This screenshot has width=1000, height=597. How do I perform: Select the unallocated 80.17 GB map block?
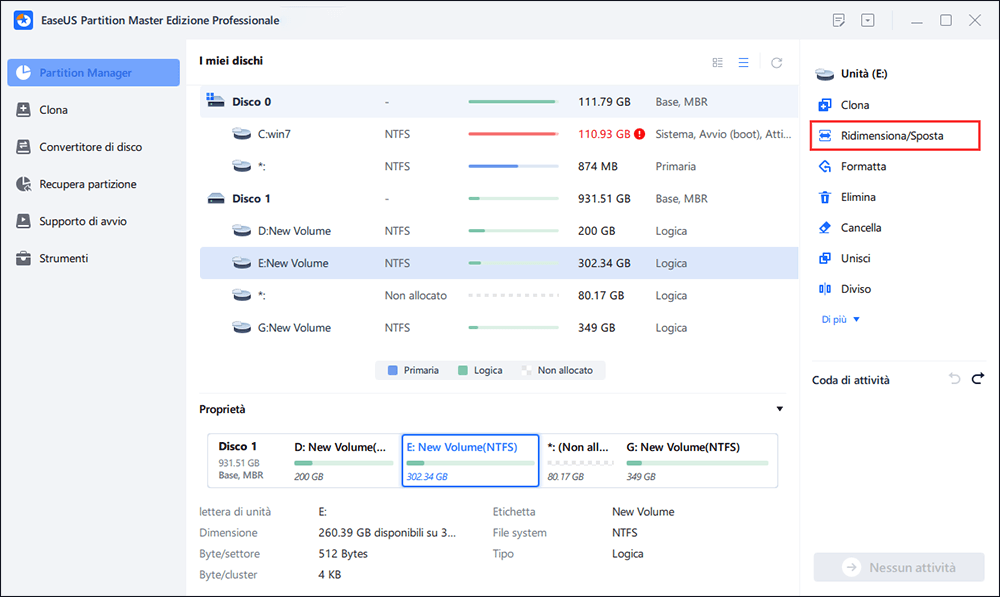click(x=580, y=461)
